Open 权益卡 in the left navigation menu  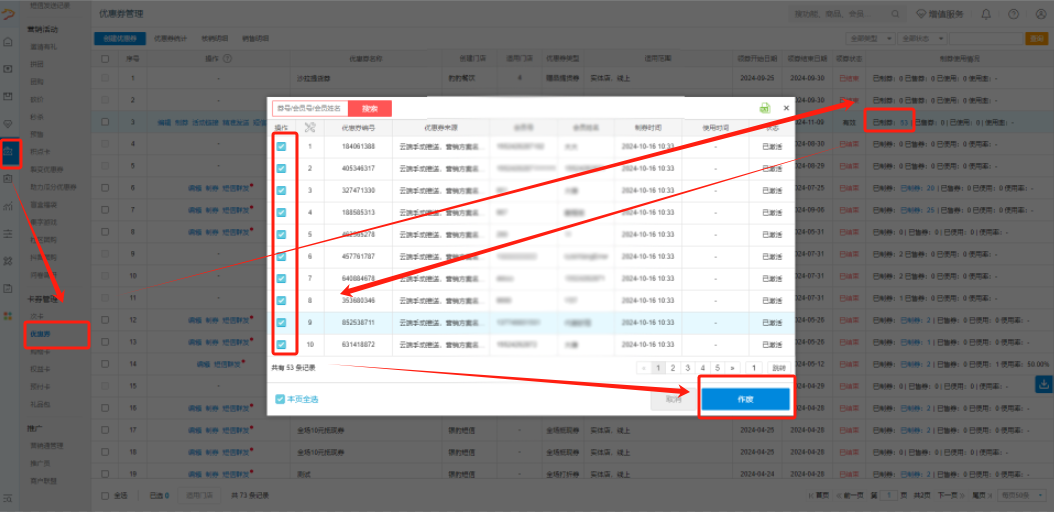coord(40,369)
